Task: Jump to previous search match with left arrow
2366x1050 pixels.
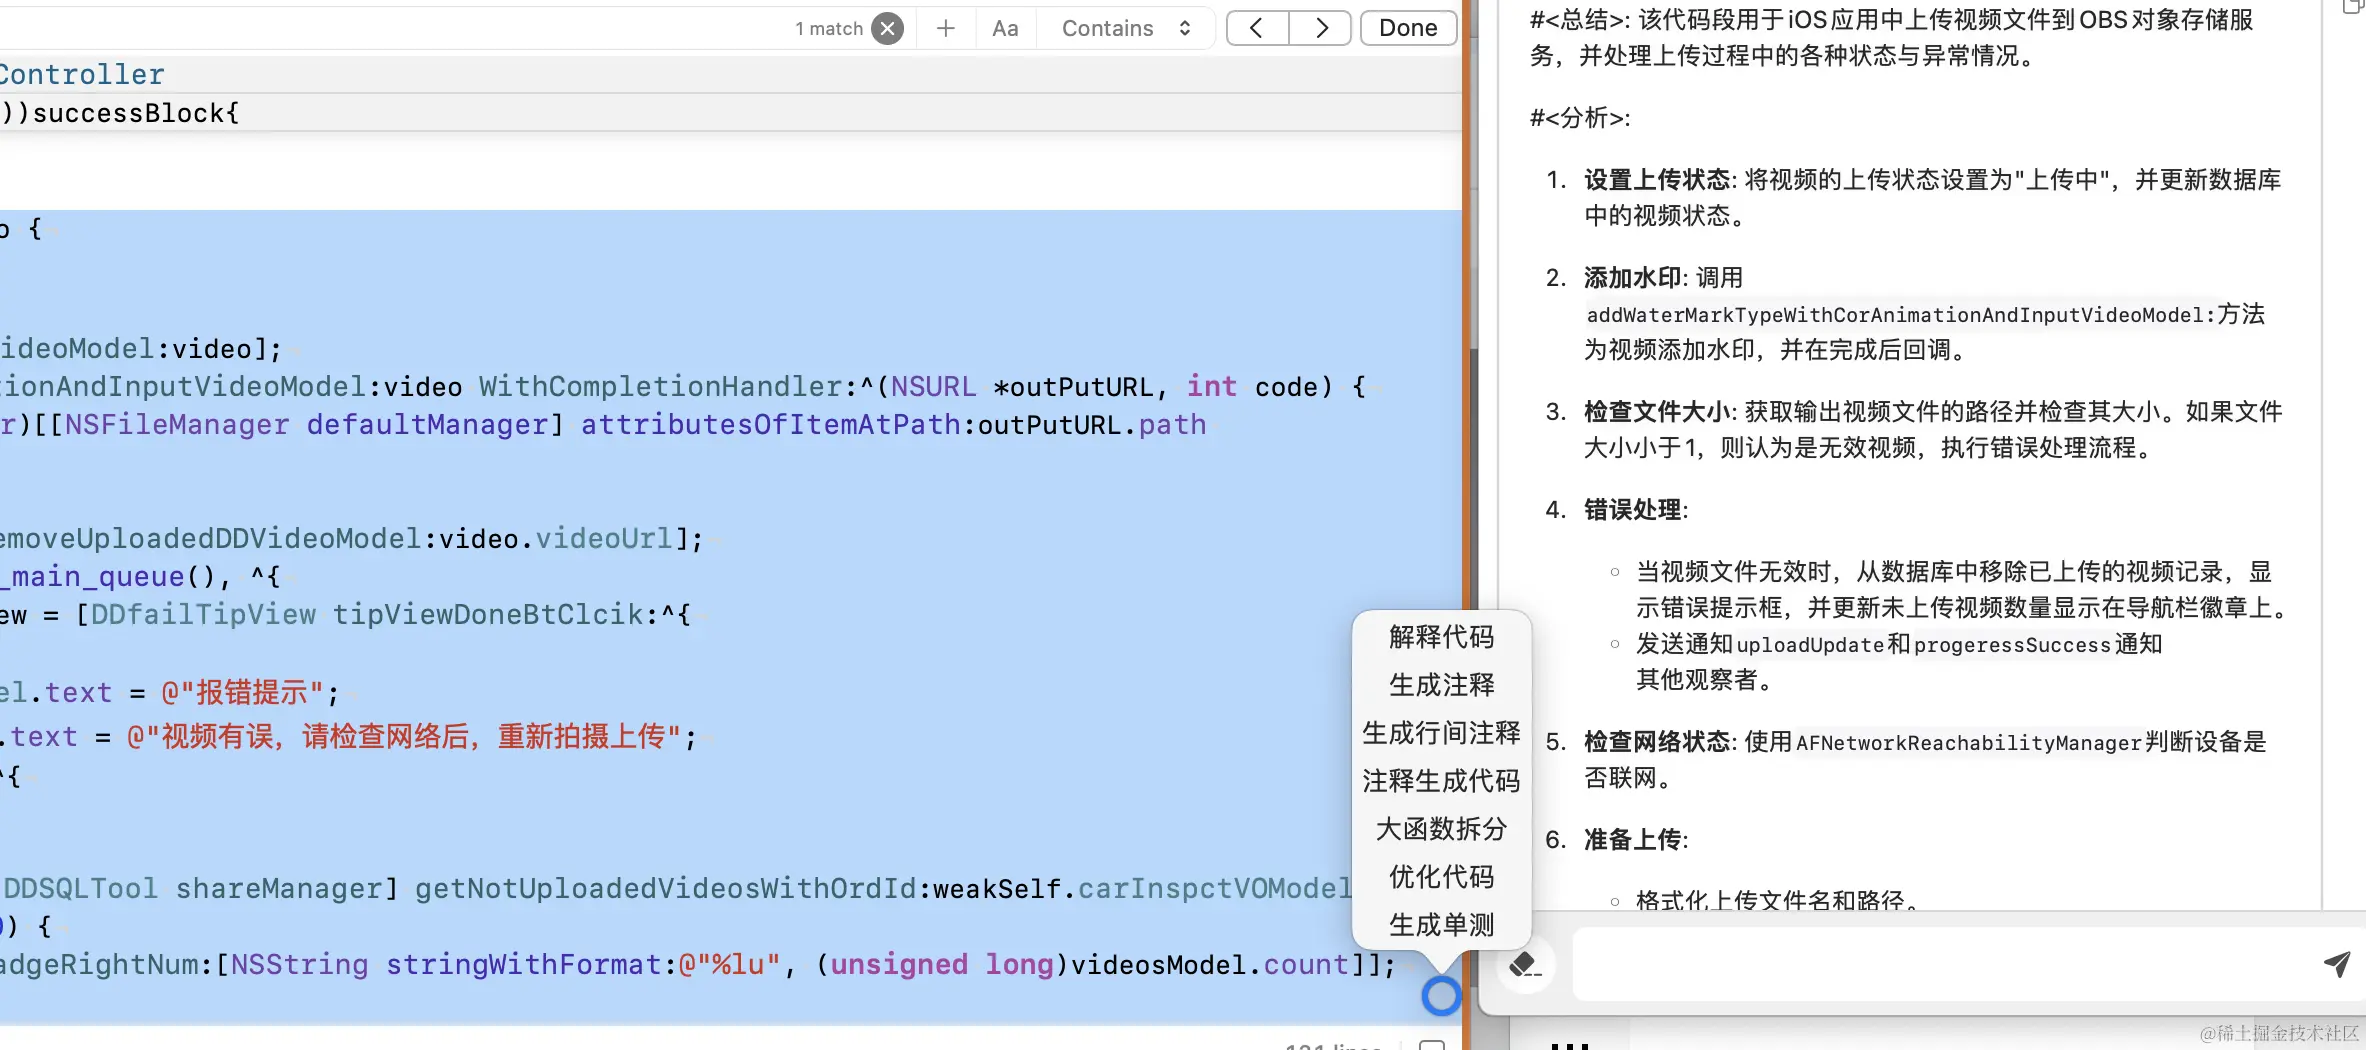Action: point(1257,28)
